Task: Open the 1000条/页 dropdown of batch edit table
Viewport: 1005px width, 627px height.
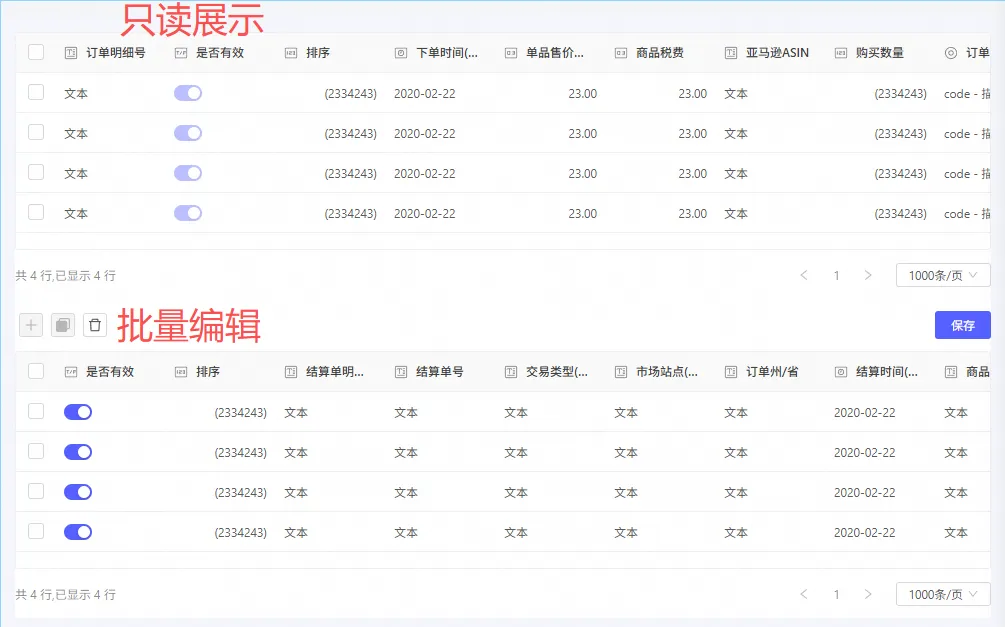Action: point(942,595)
